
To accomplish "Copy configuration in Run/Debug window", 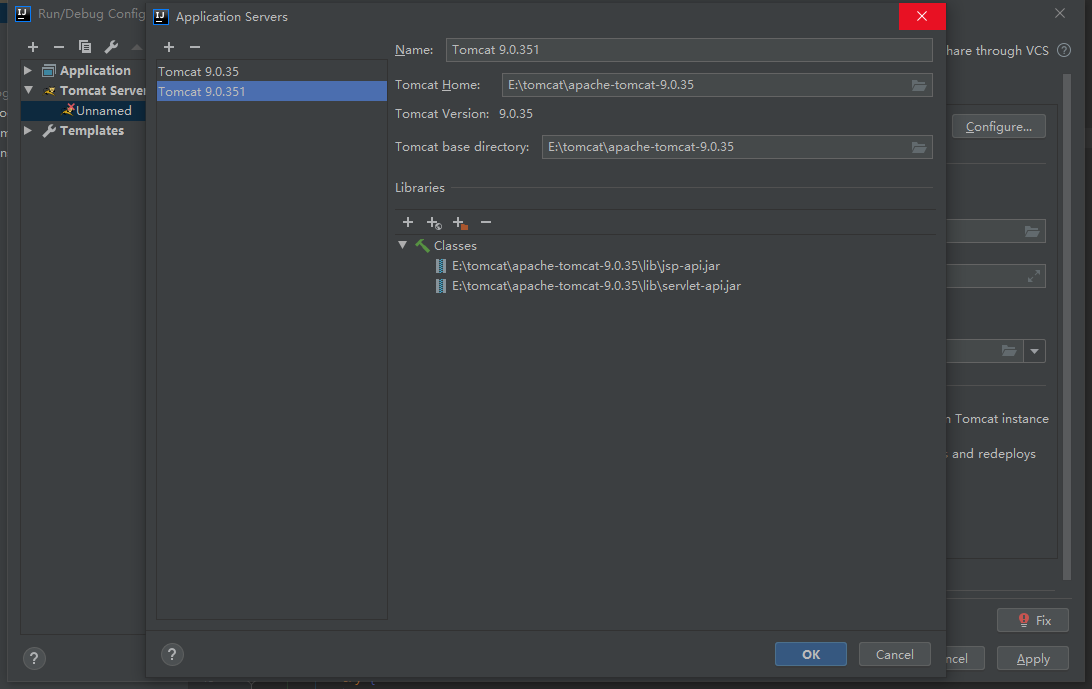I will 85,47.
